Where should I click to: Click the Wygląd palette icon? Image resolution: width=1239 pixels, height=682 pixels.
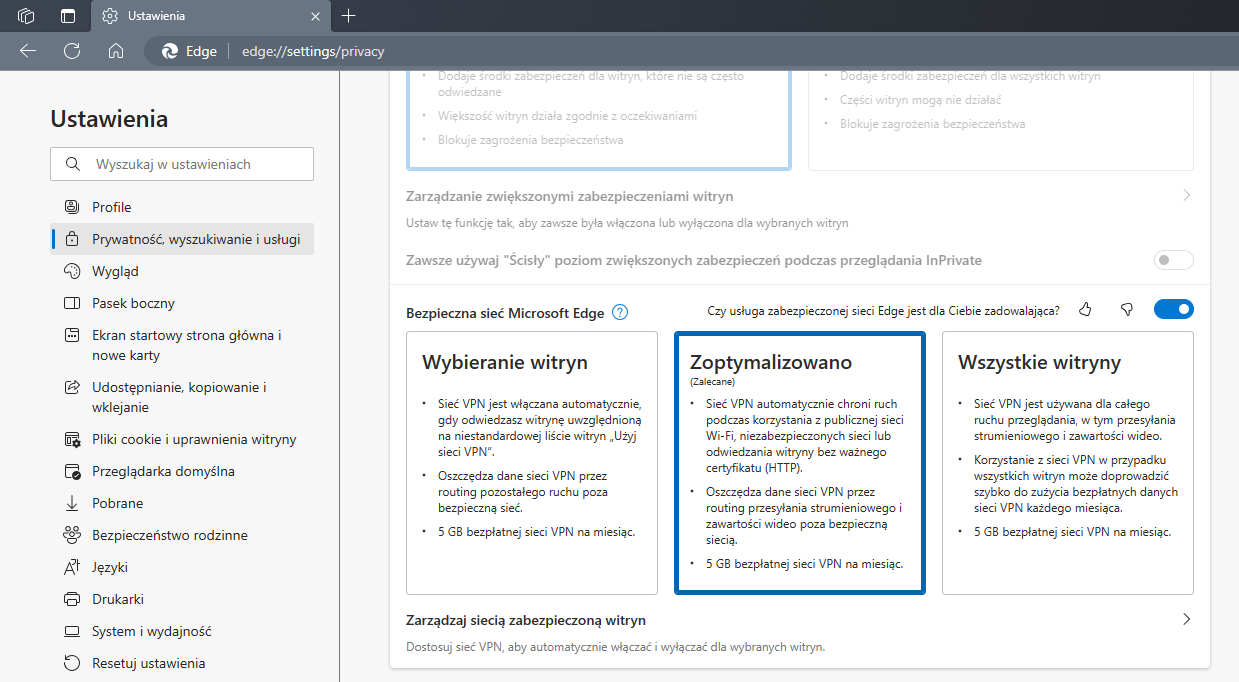(x=72, y=271)
